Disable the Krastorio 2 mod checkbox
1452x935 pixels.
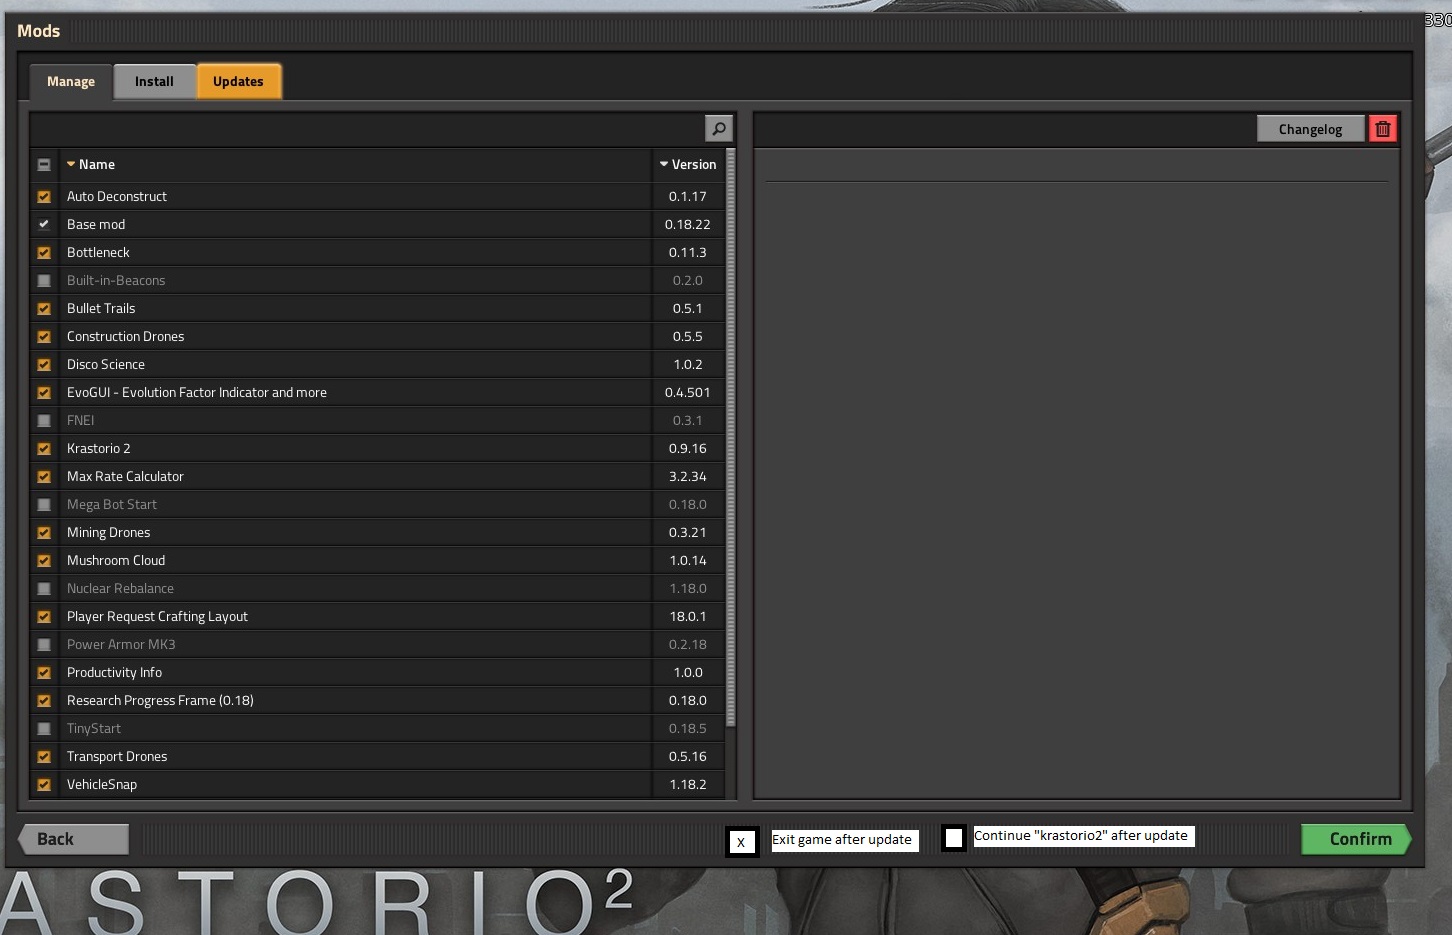pos(44,449)
